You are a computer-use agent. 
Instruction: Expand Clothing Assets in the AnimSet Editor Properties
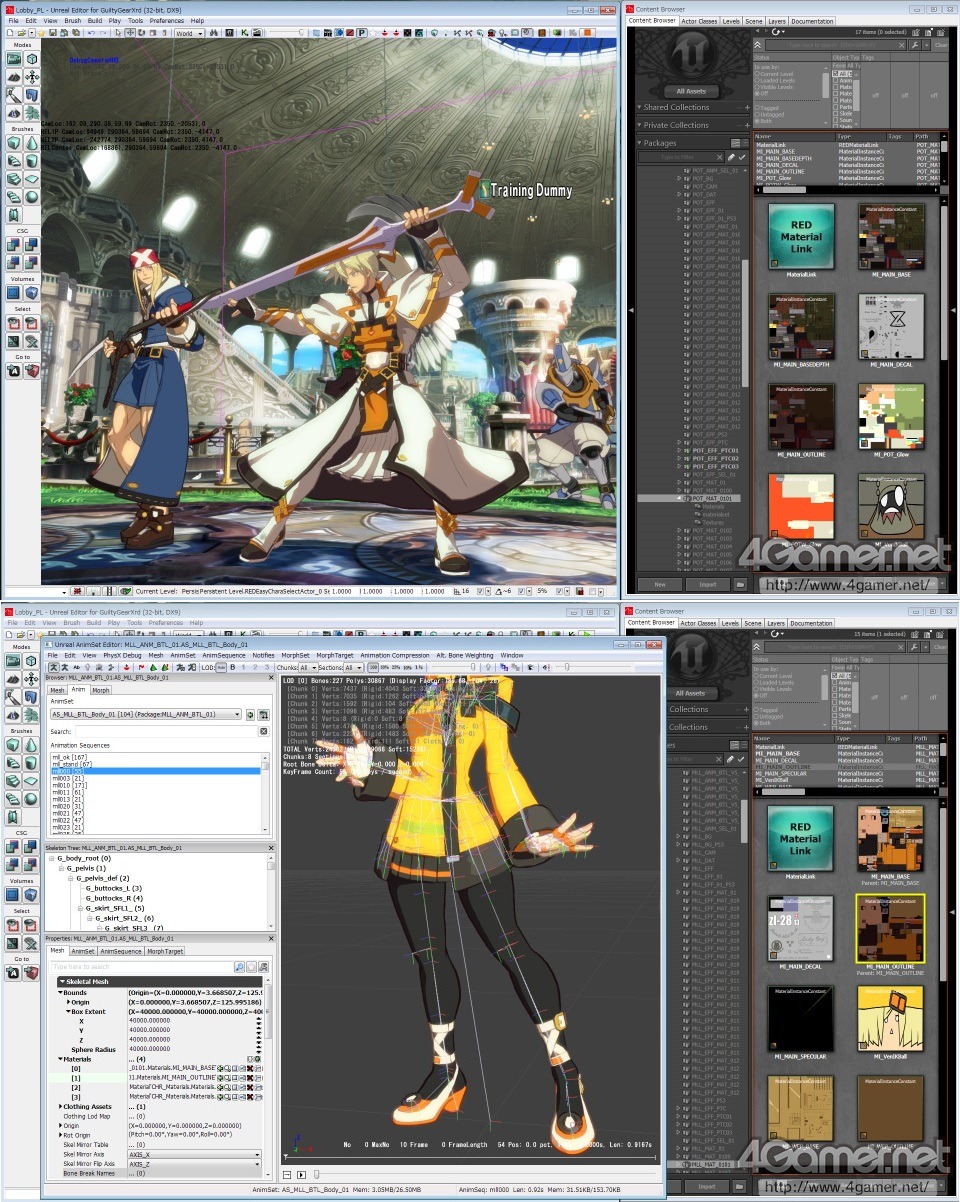(60, 1106)
